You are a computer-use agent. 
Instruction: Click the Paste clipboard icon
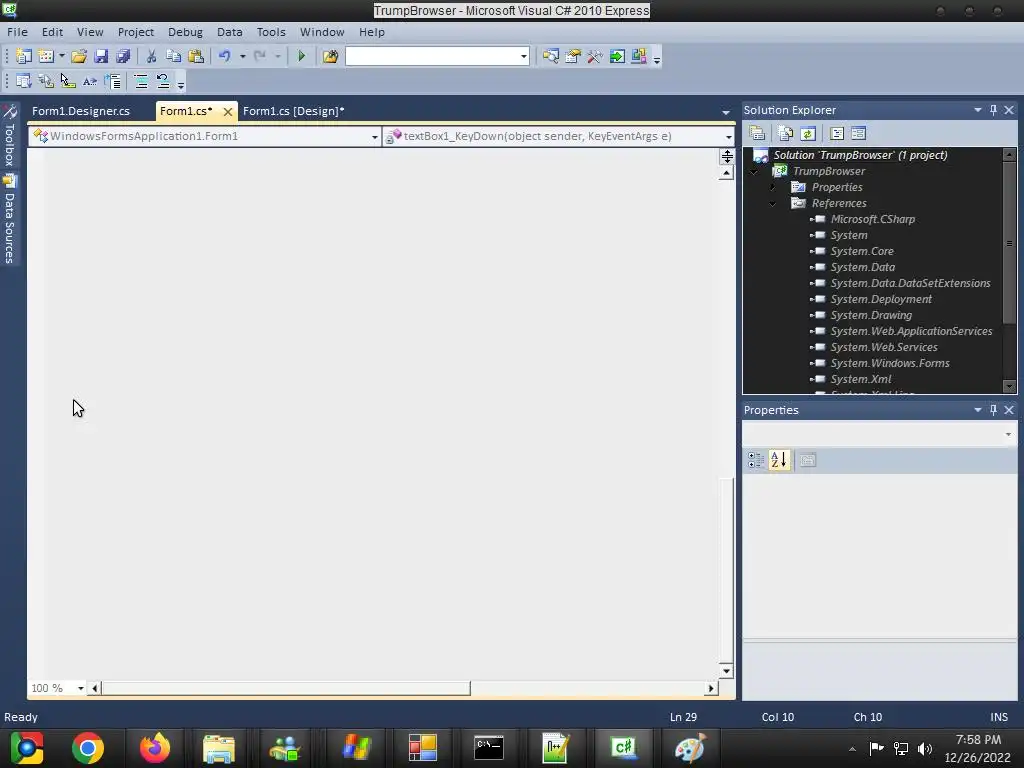pos(195,56)
